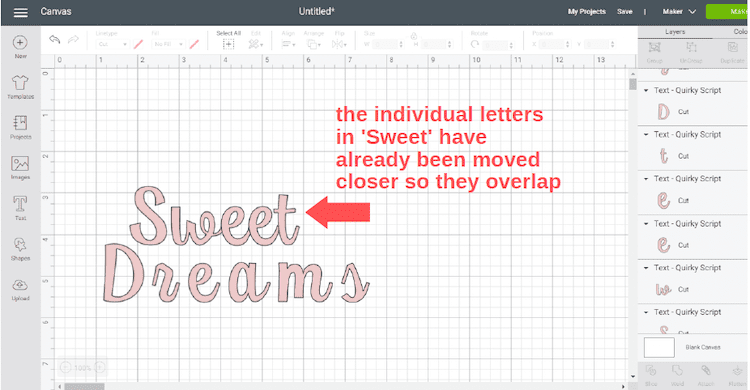
Task: Open the Maker machine dropdown
Action: 679,11
